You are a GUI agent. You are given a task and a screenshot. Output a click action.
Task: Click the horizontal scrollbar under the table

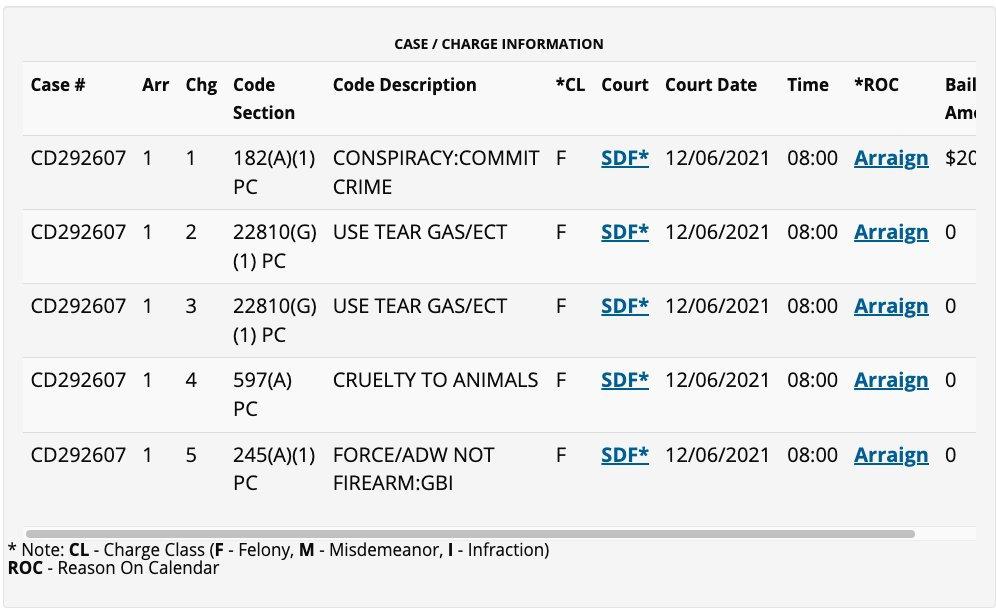[x=470, y=534]
